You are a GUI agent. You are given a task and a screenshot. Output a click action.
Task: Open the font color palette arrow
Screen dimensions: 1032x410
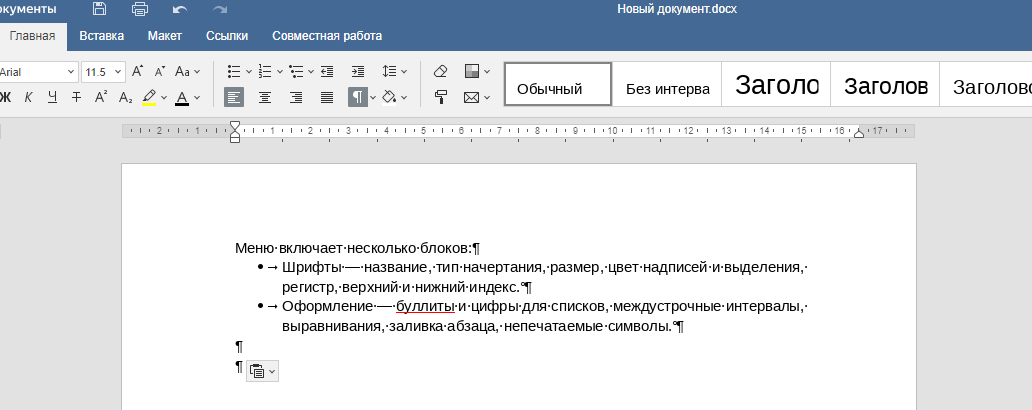pyautogui.click(x=197, y=98)
